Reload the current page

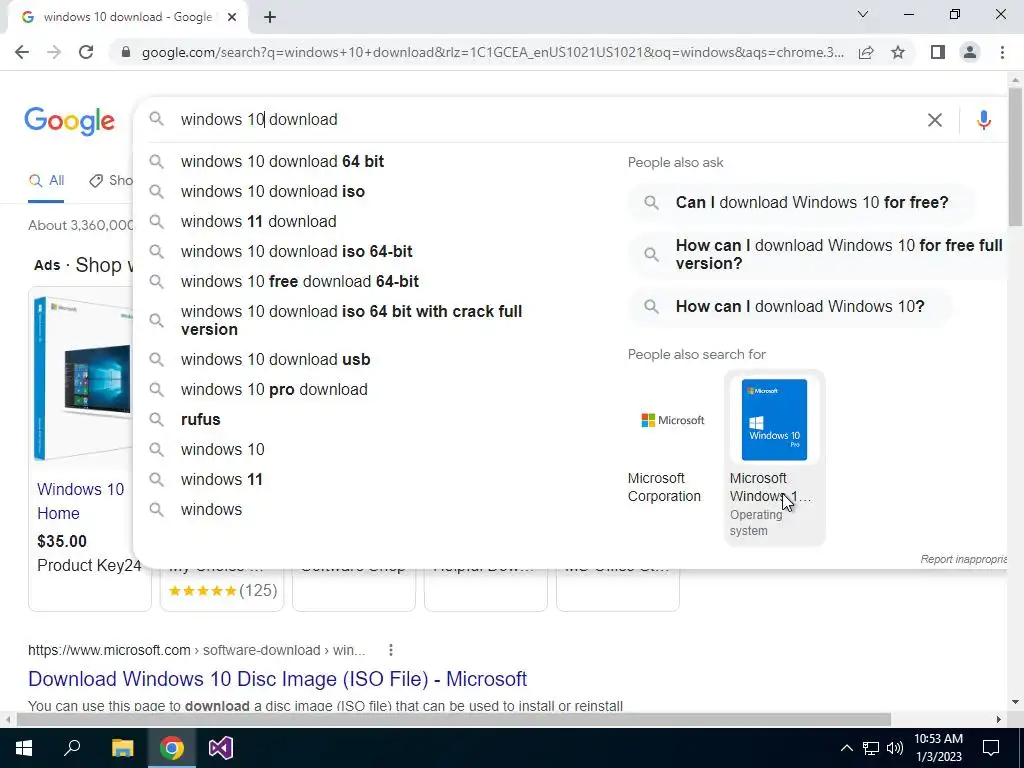86,52
